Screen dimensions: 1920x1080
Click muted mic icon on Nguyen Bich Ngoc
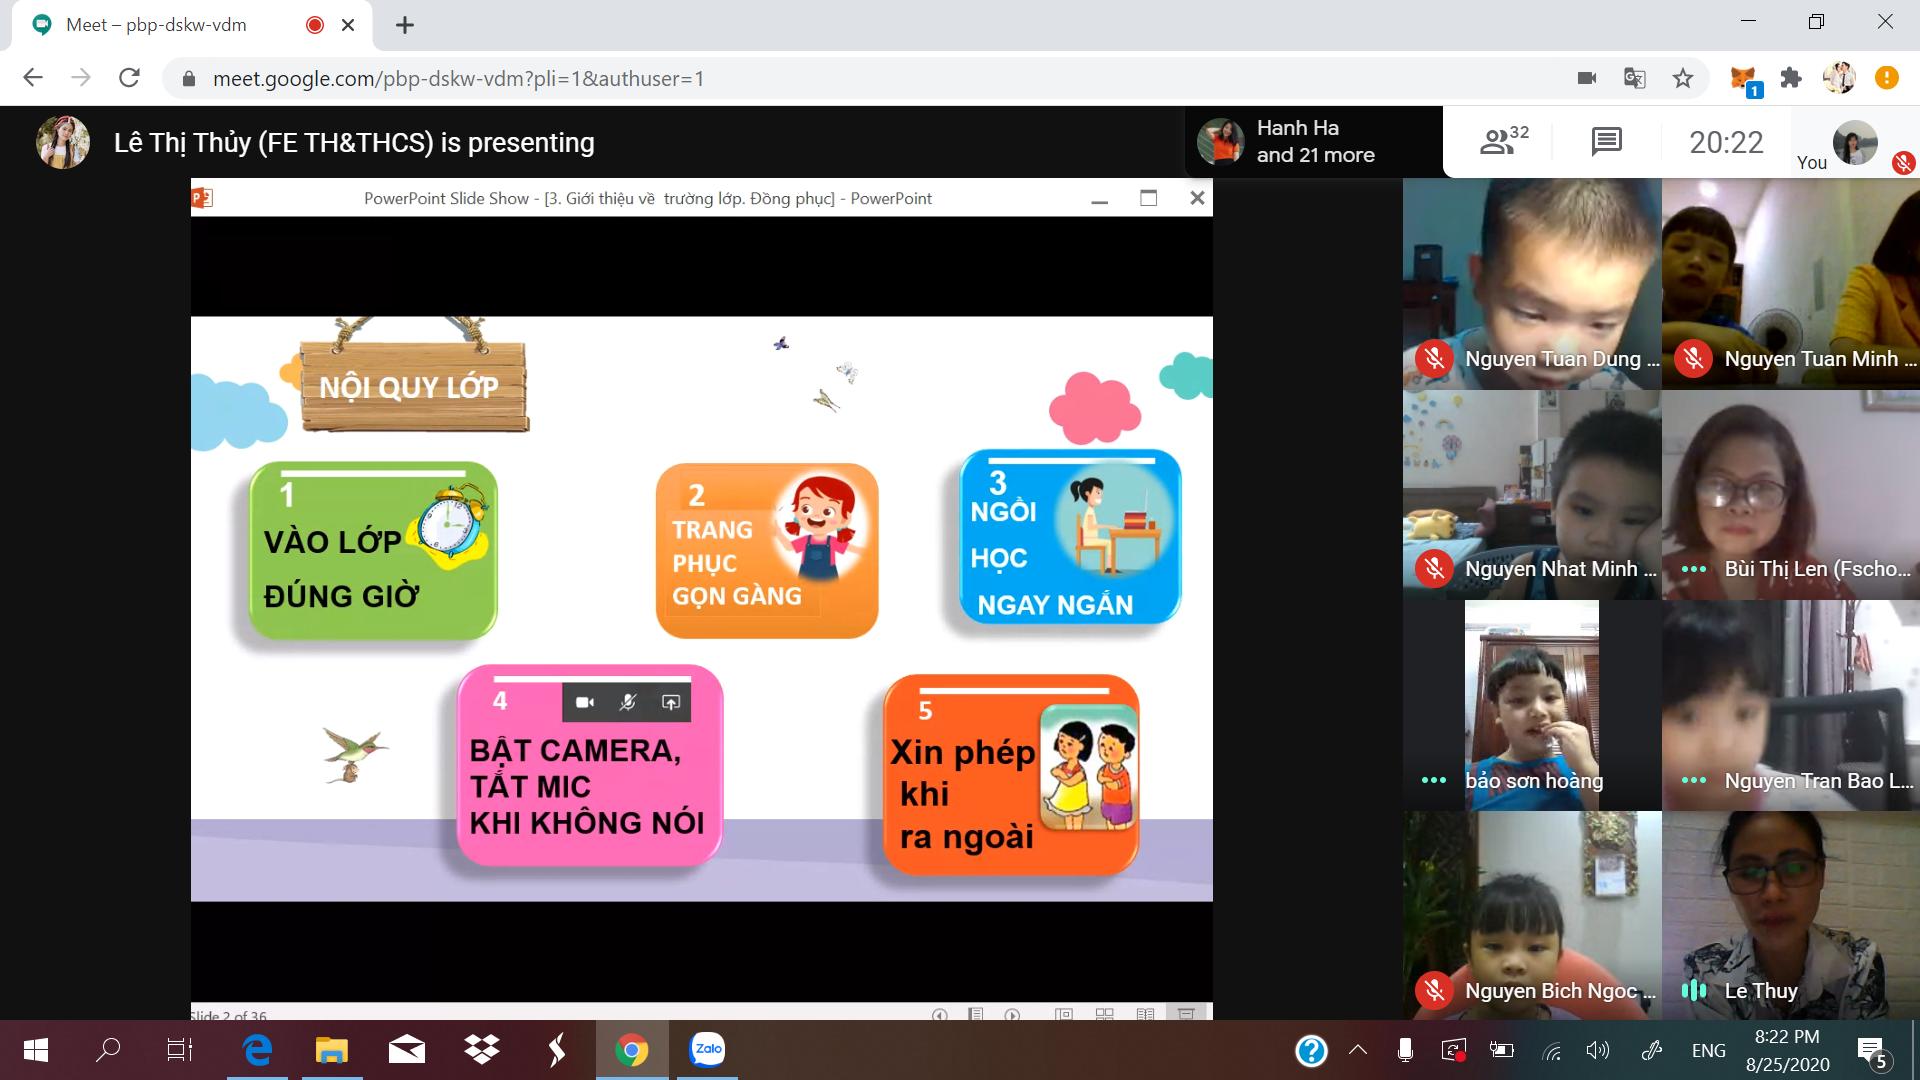click(1434, 990)
